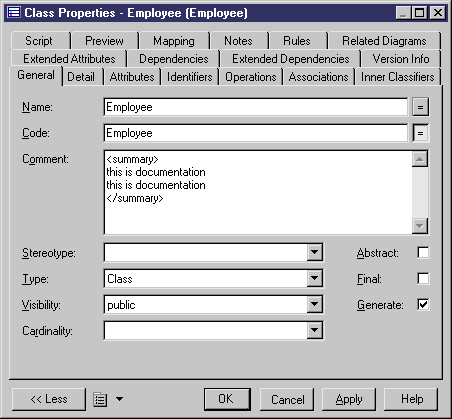
Task: Maximize the Class Properties window
Action: point(420,13)
